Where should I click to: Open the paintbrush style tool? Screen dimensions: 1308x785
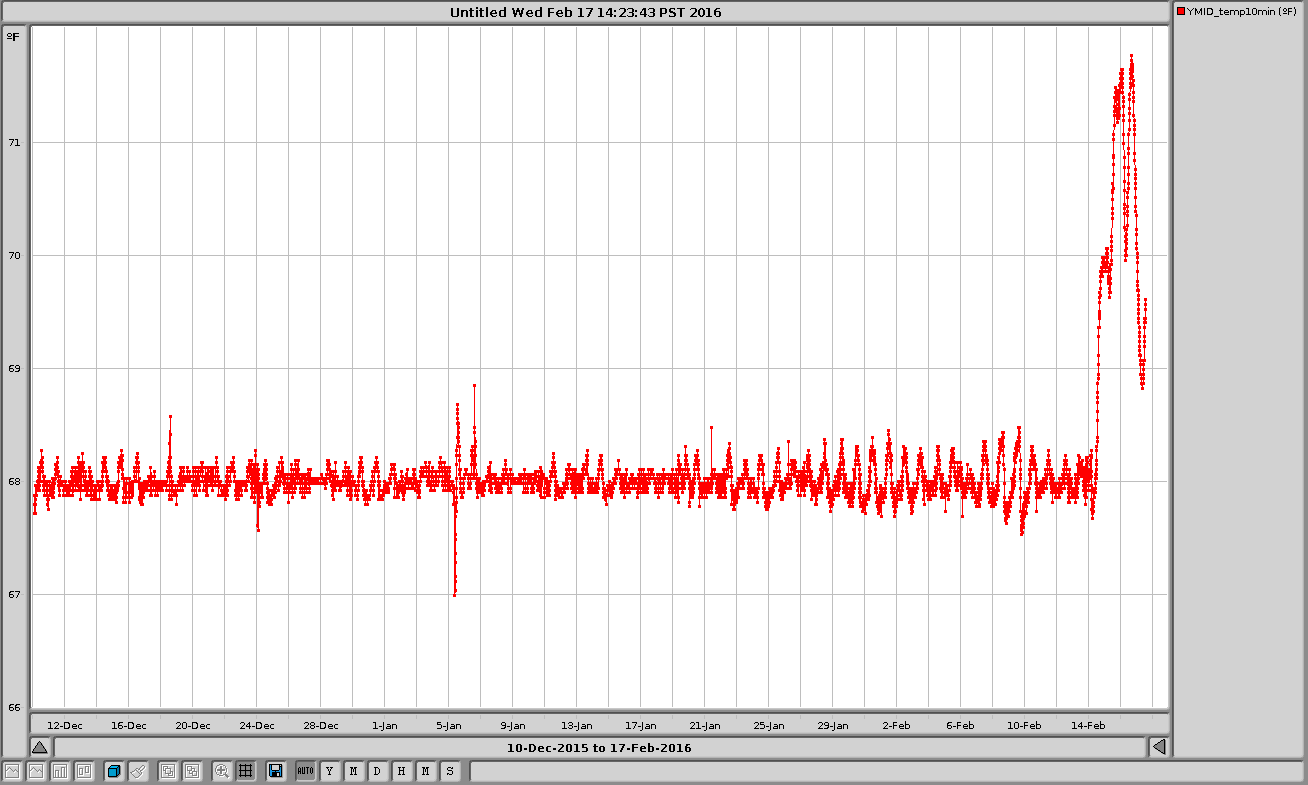point(138,771)
